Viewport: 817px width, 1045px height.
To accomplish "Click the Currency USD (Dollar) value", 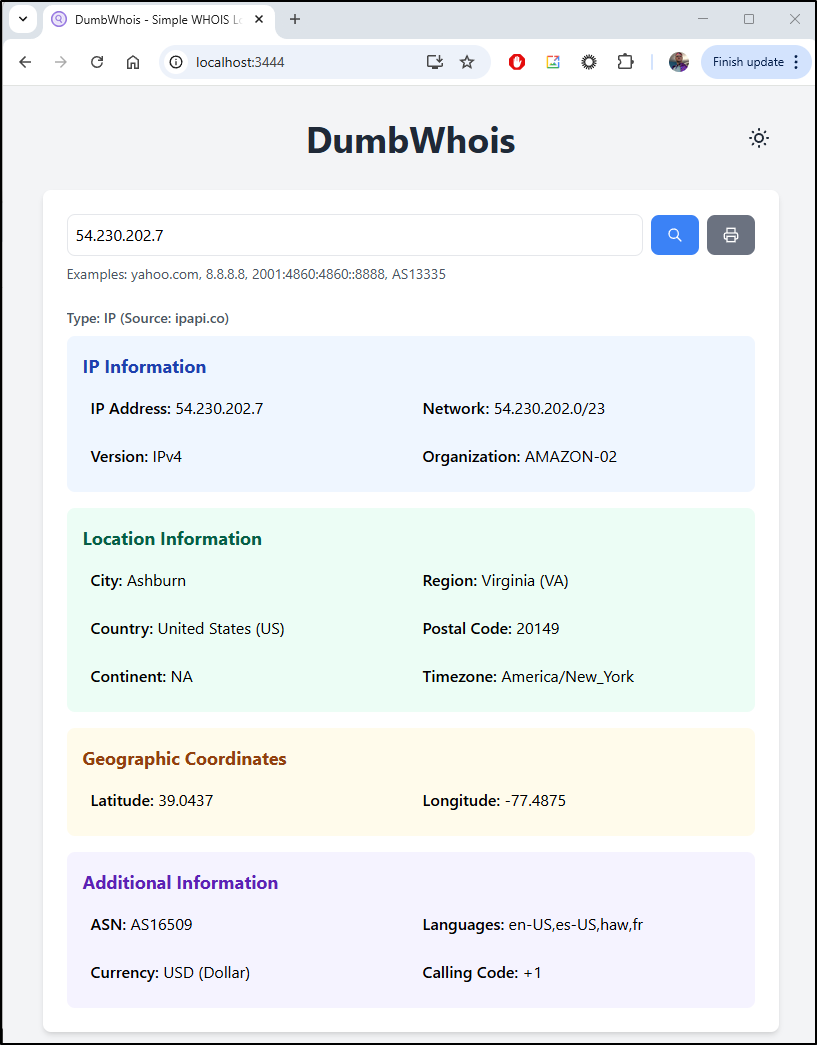I will tap(207, 972).
